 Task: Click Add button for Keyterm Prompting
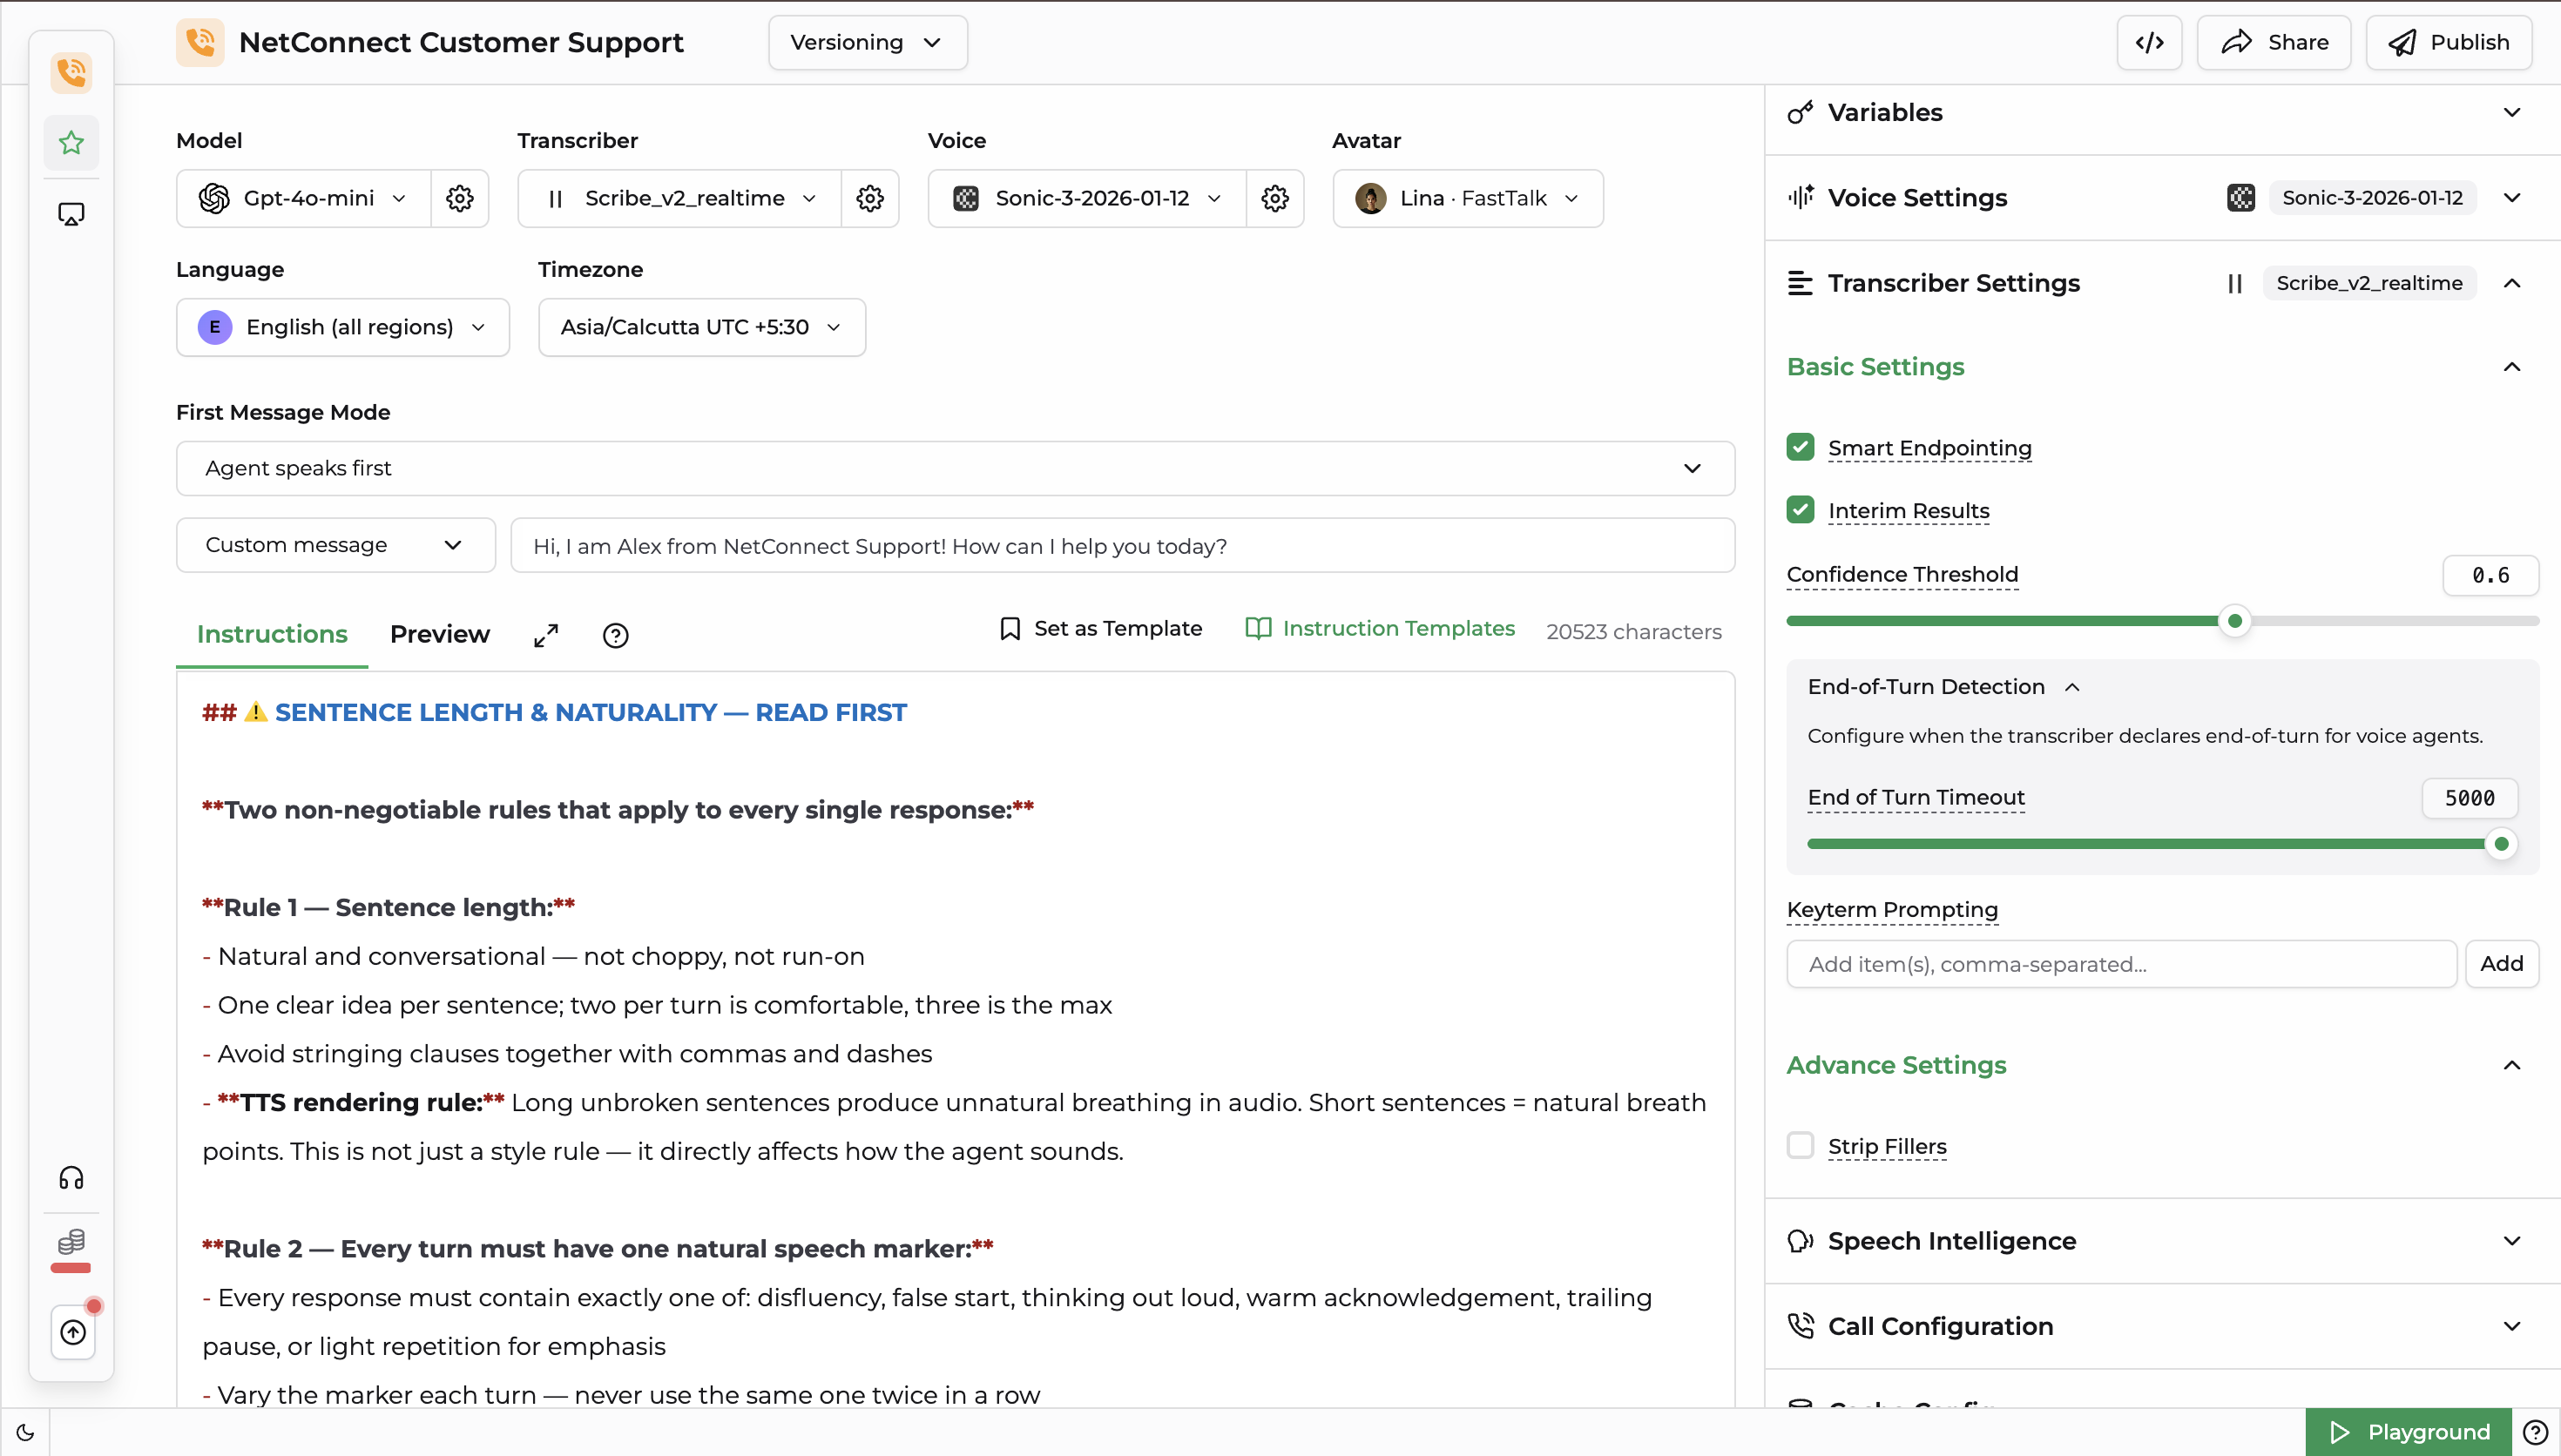[2502, 964]
